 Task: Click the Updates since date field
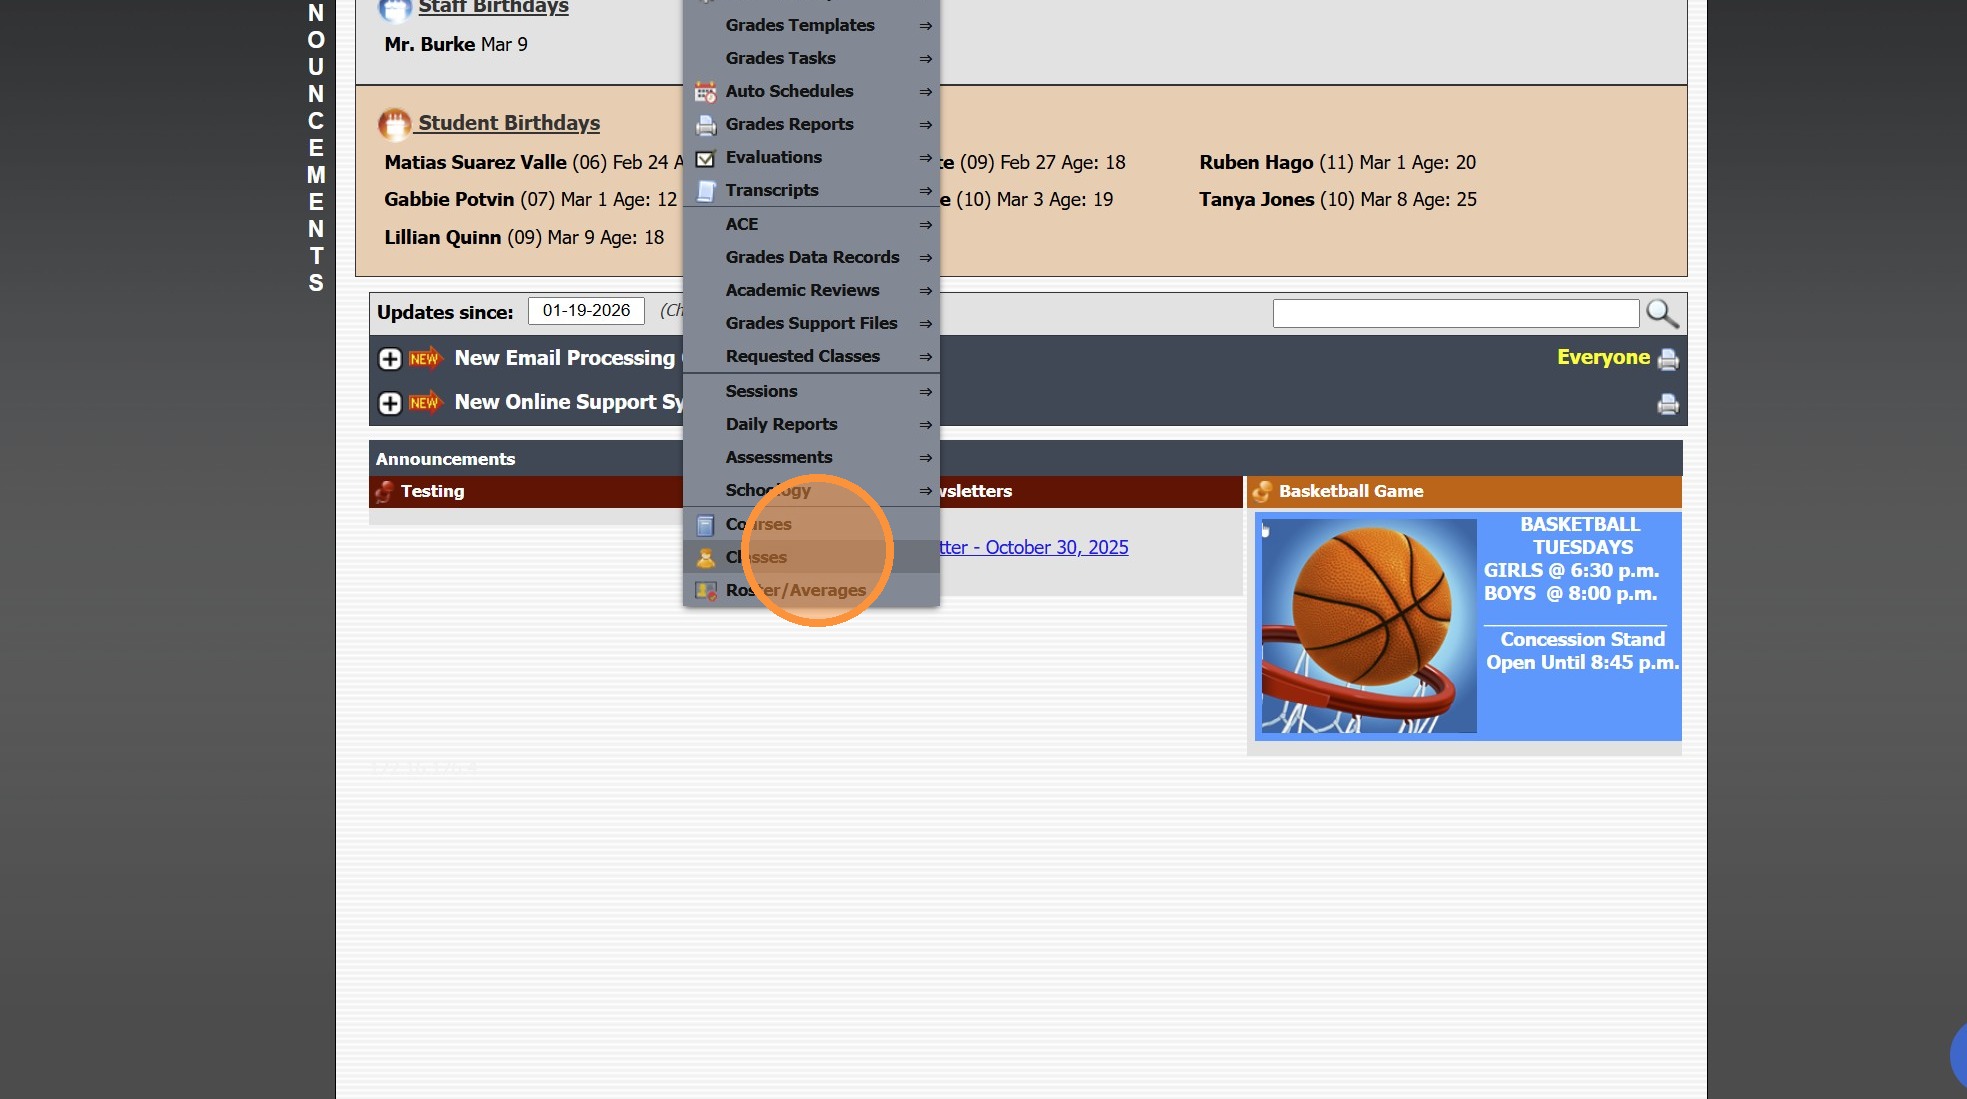pos(586,311)
